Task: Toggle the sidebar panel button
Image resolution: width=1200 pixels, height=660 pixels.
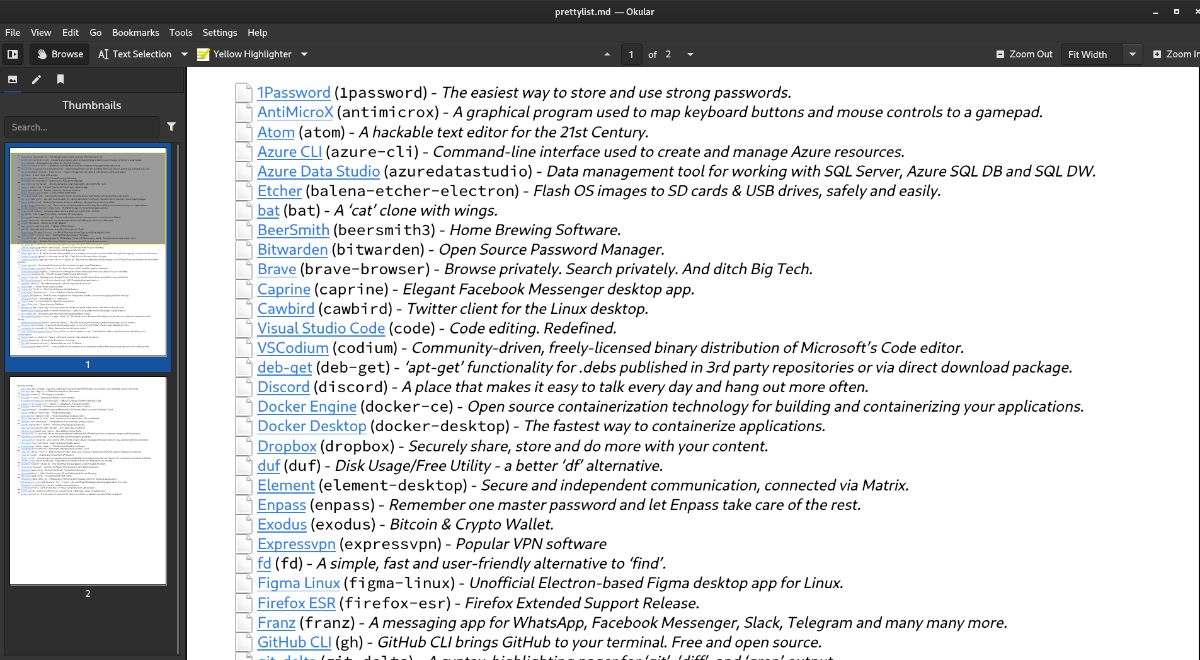Action: coord(13,54)
